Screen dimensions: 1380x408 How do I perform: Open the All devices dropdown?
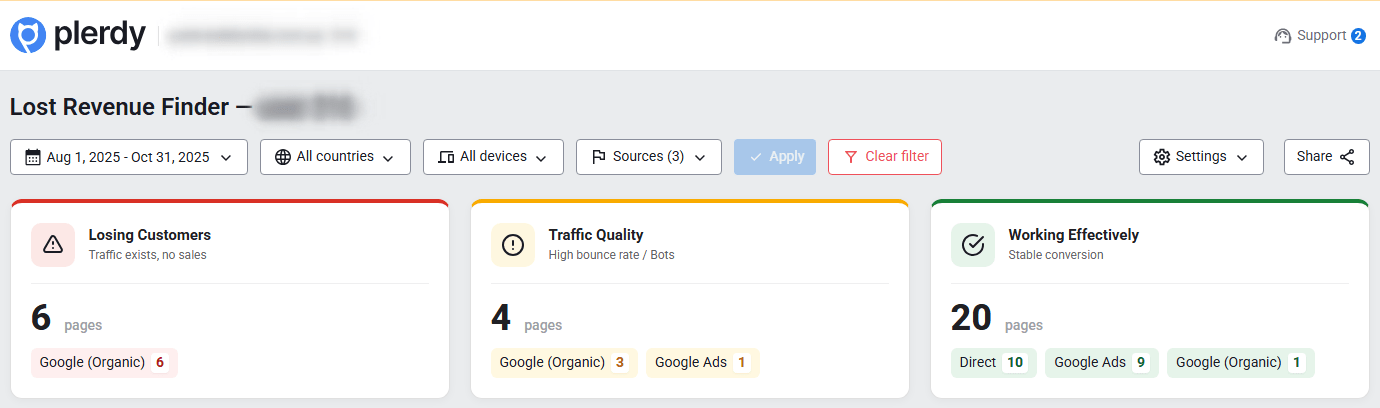[x=493, y=157]
